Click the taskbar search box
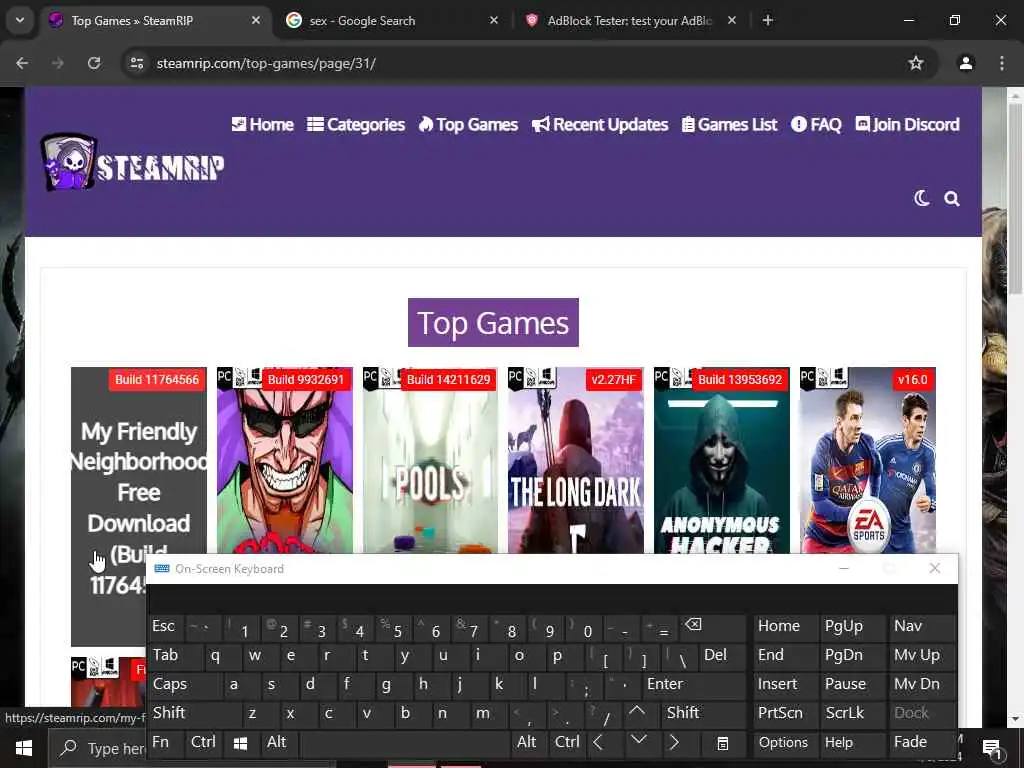The height and width of the screenshot is (768, 1024). (x=98, y=748)
